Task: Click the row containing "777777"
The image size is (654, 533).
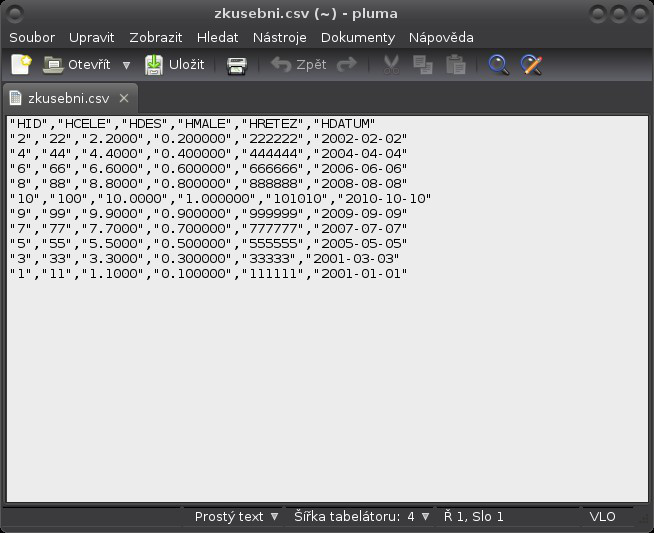Action: coord(208,229)
